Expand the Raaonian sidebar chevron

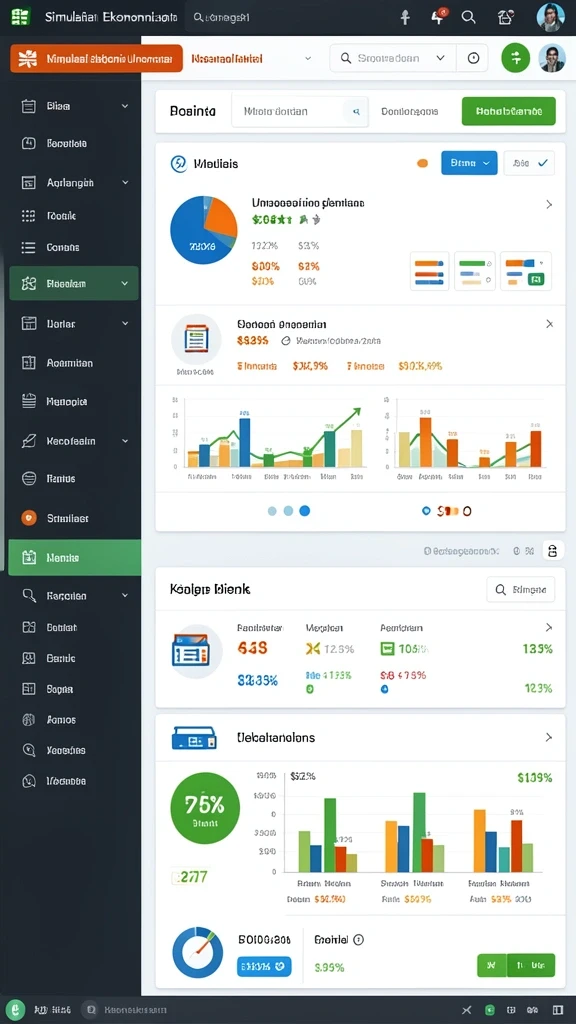click(125, 596)
